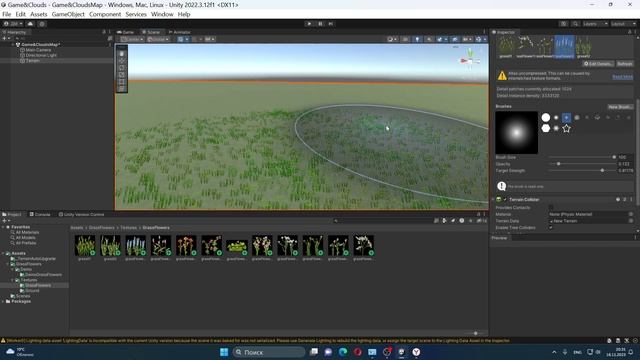Select the highlighted blue brush
Screen dimensions: 640x360
click(566, 118)
